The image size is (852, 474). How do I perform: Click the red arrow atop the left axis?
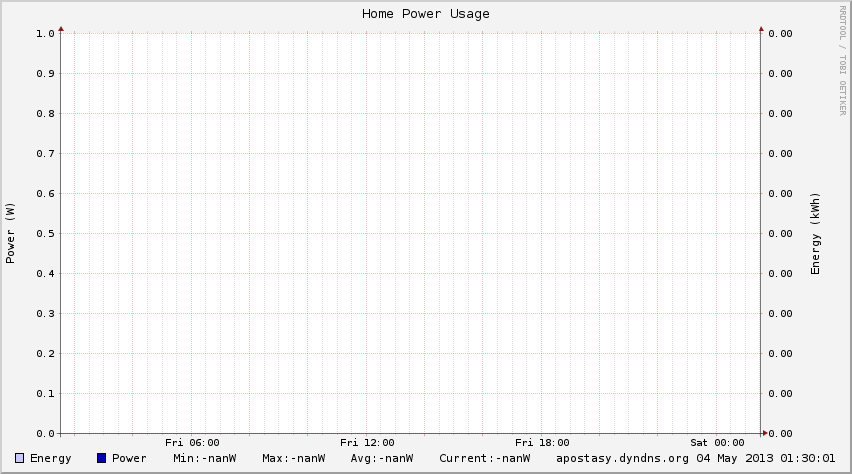tap(61, 29)
